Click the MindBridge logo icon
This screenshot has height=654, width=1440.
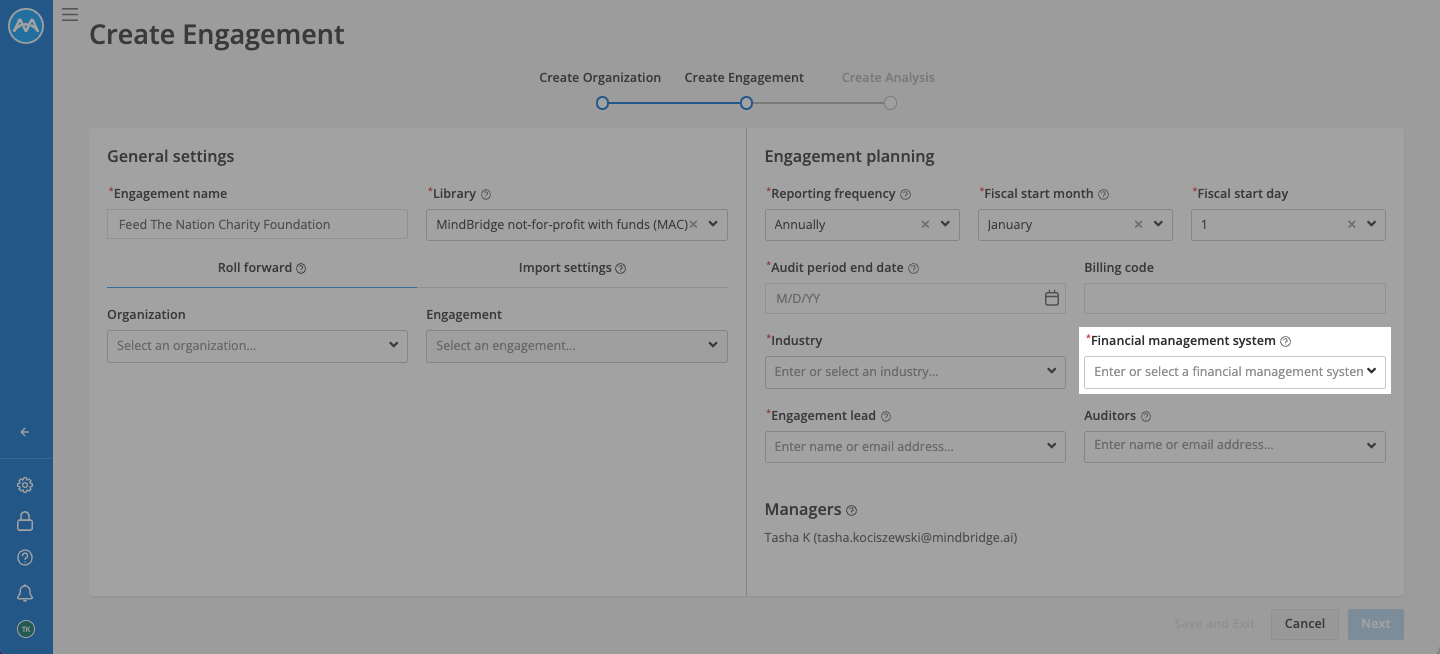point(26,27)
